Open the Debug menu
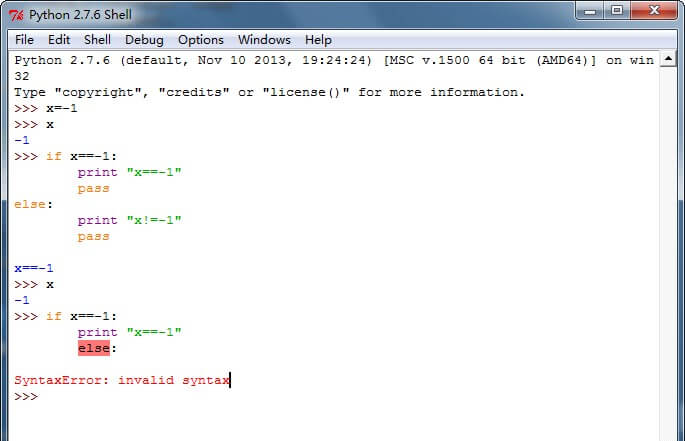 coord(144,40)
